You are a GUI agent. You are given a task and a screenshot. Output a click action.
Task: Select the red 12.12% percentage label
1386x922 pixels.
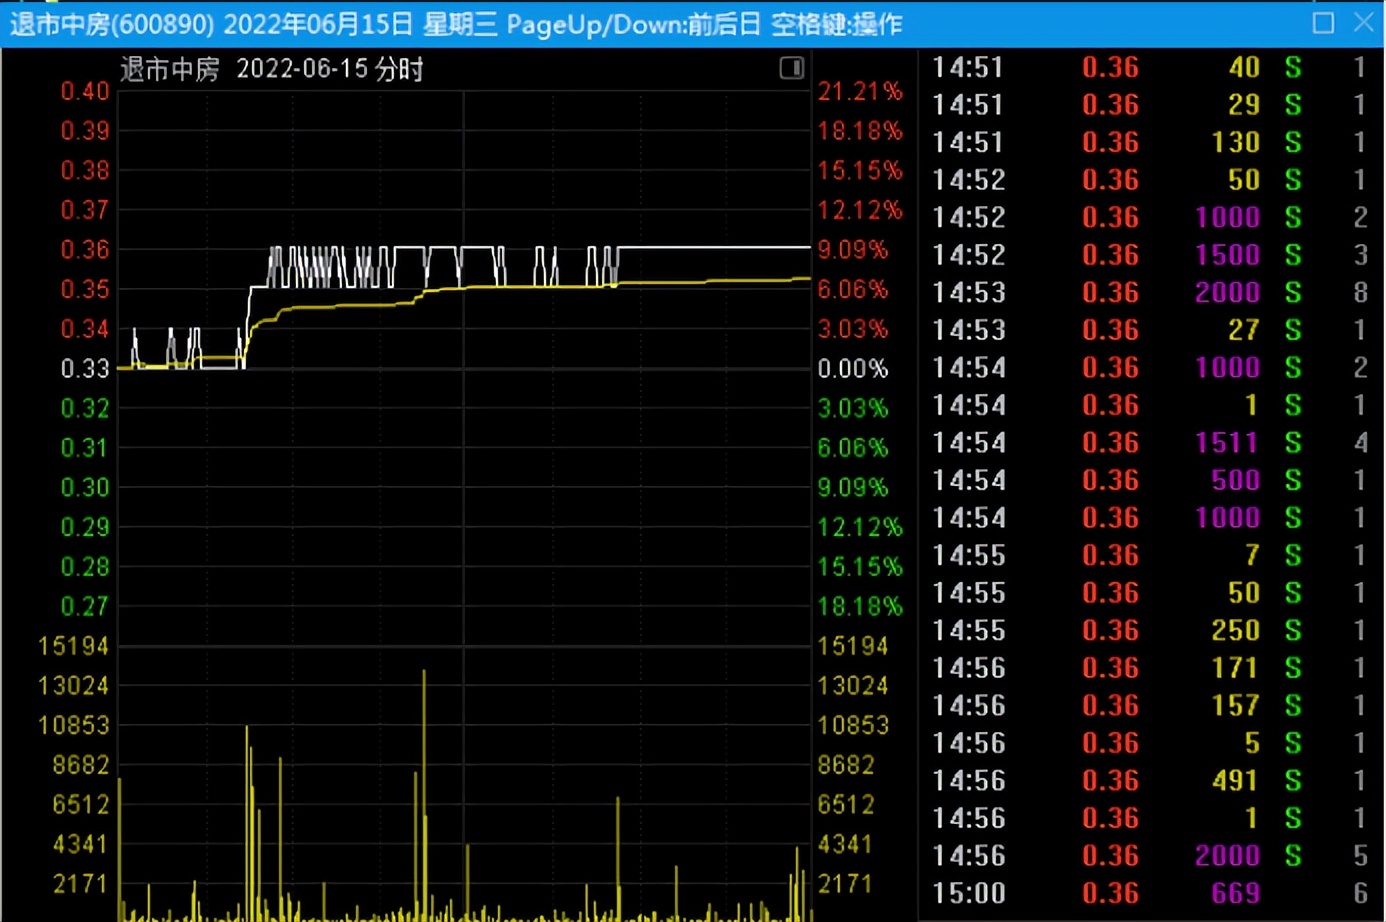pos(860,210)
